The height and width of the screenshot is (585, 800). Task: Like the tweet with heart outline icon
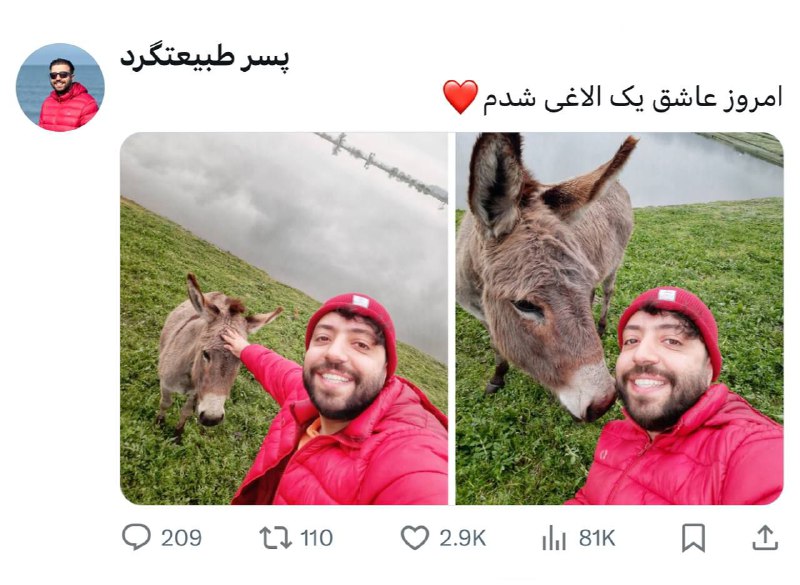coord(414,538)
